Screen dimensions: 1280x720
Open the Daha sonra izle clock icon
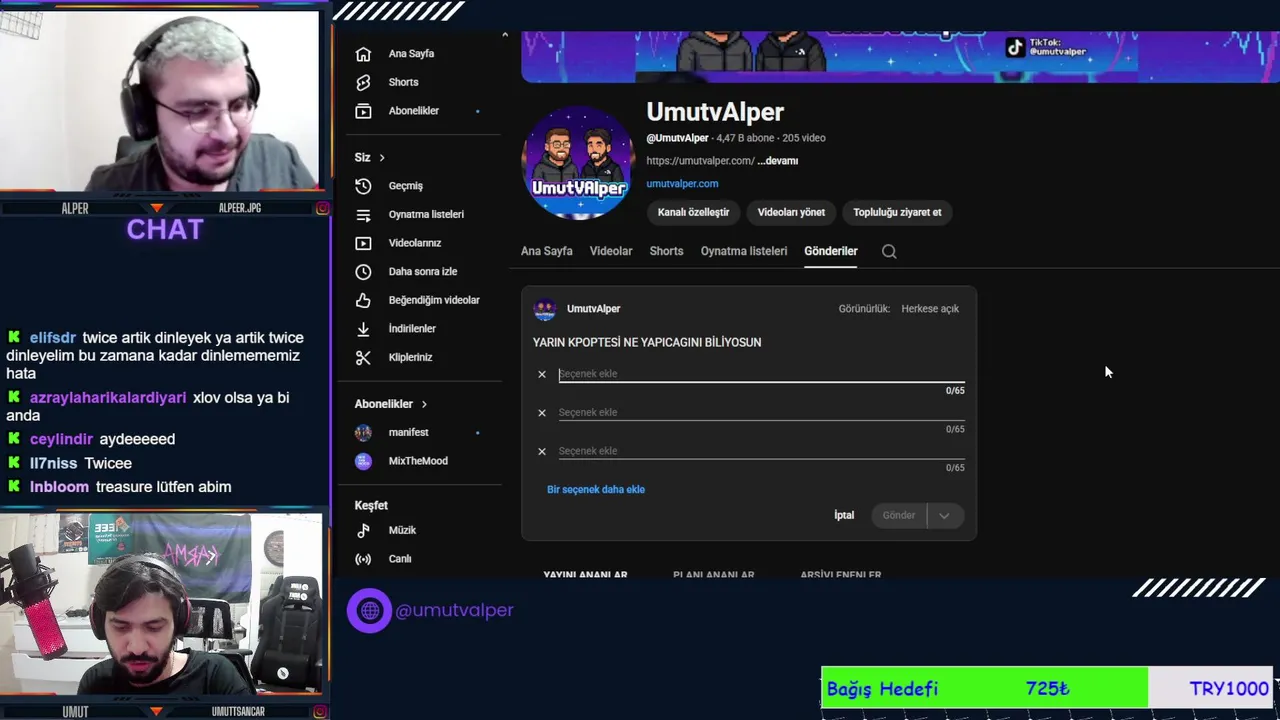(363, 272)
